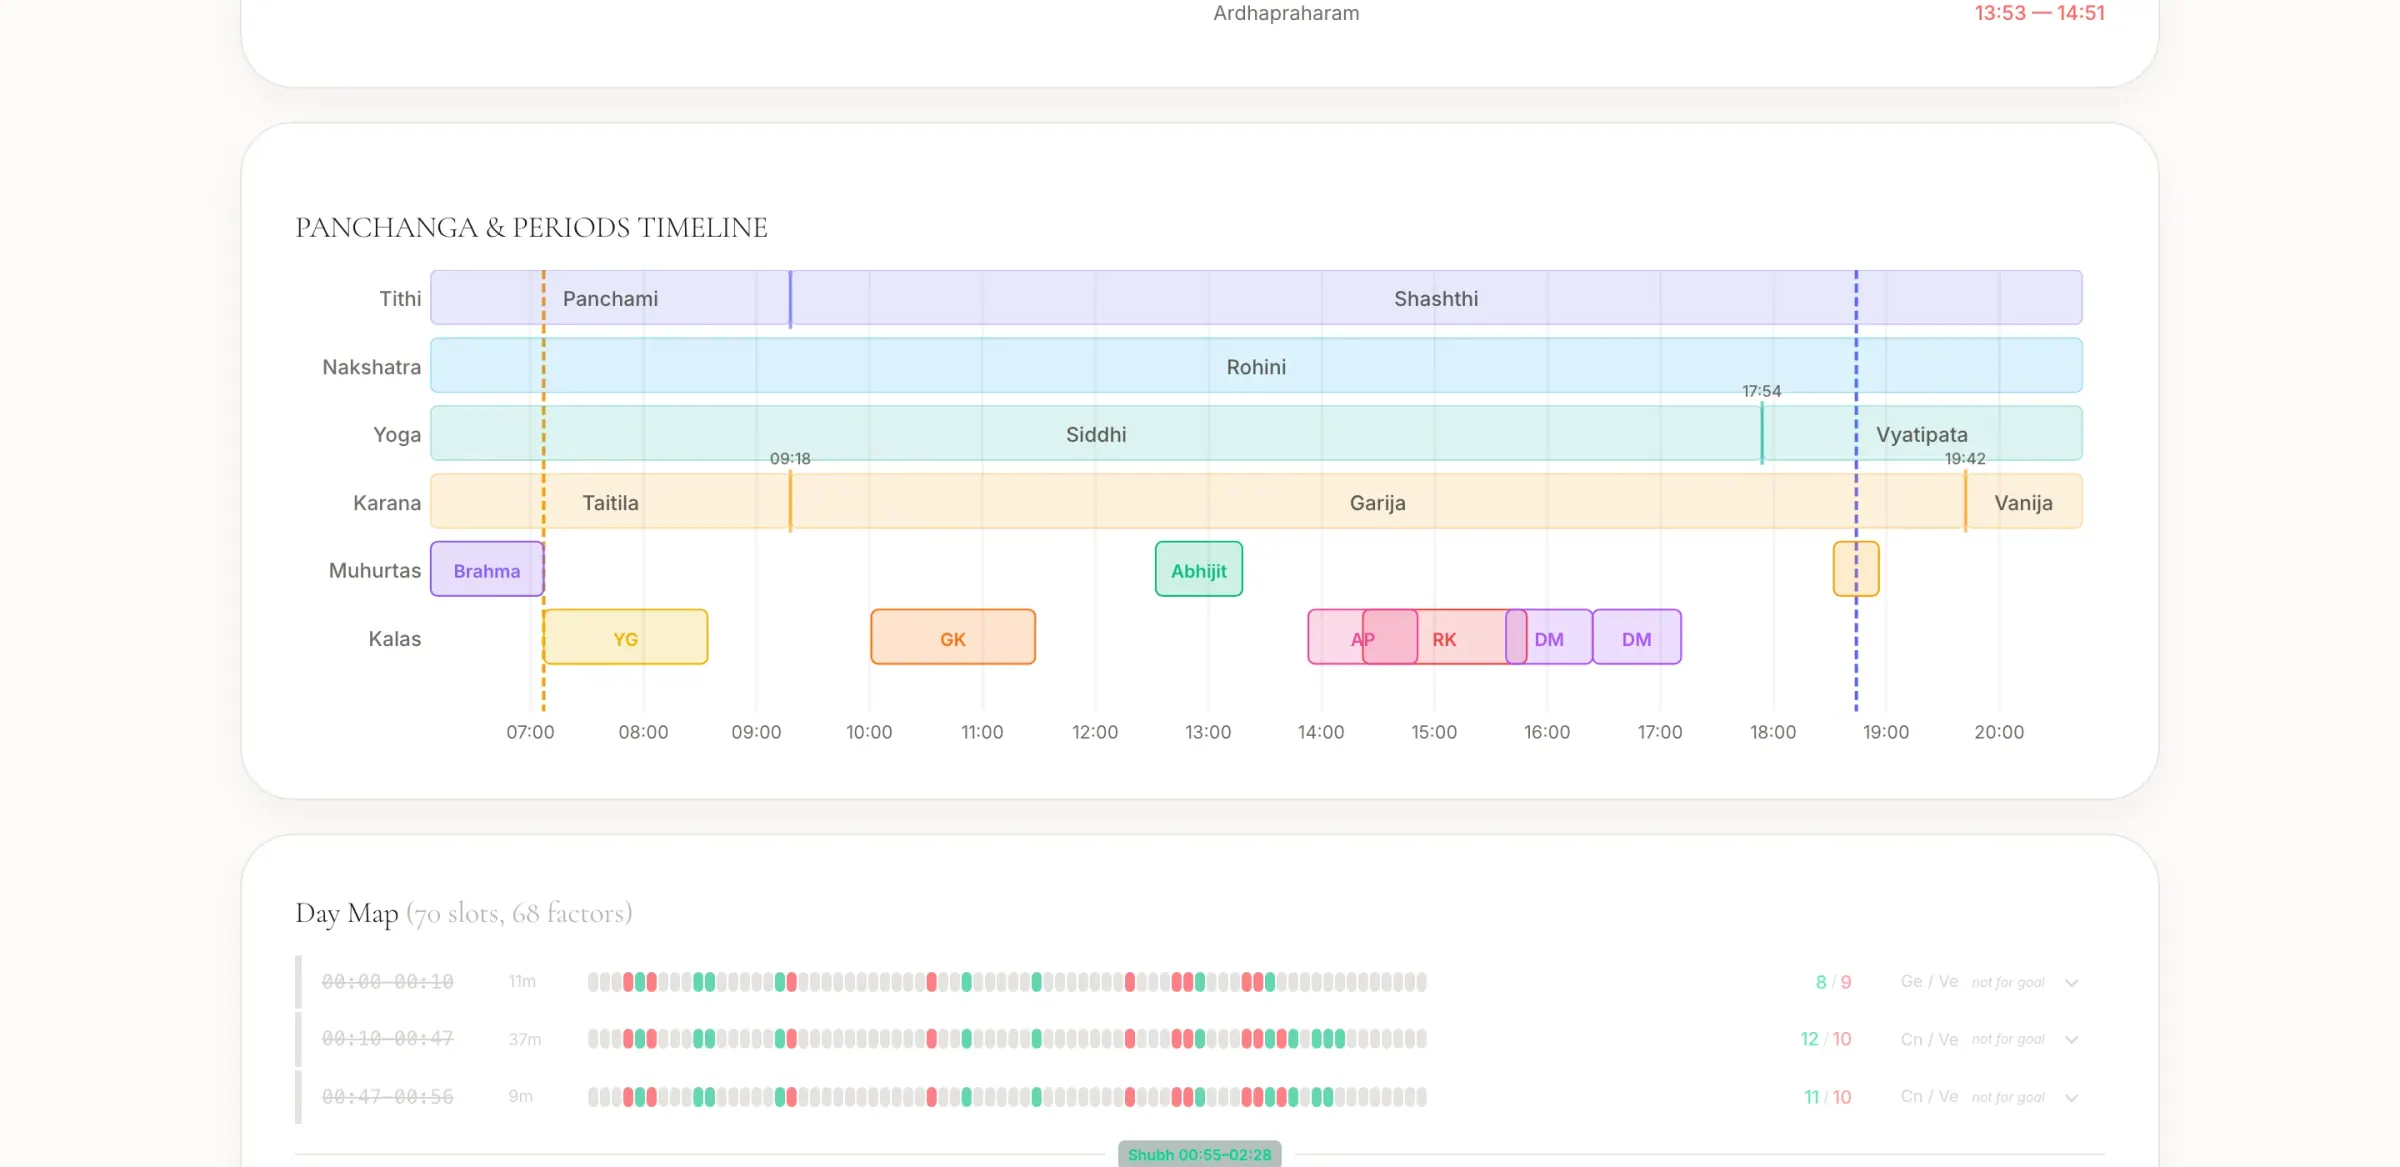Click the factor dots strip in 00:10–00:47 row
The height and width of the screenshot is (1167, 2400).
pyautogui.click(x=1007, y=1039)
